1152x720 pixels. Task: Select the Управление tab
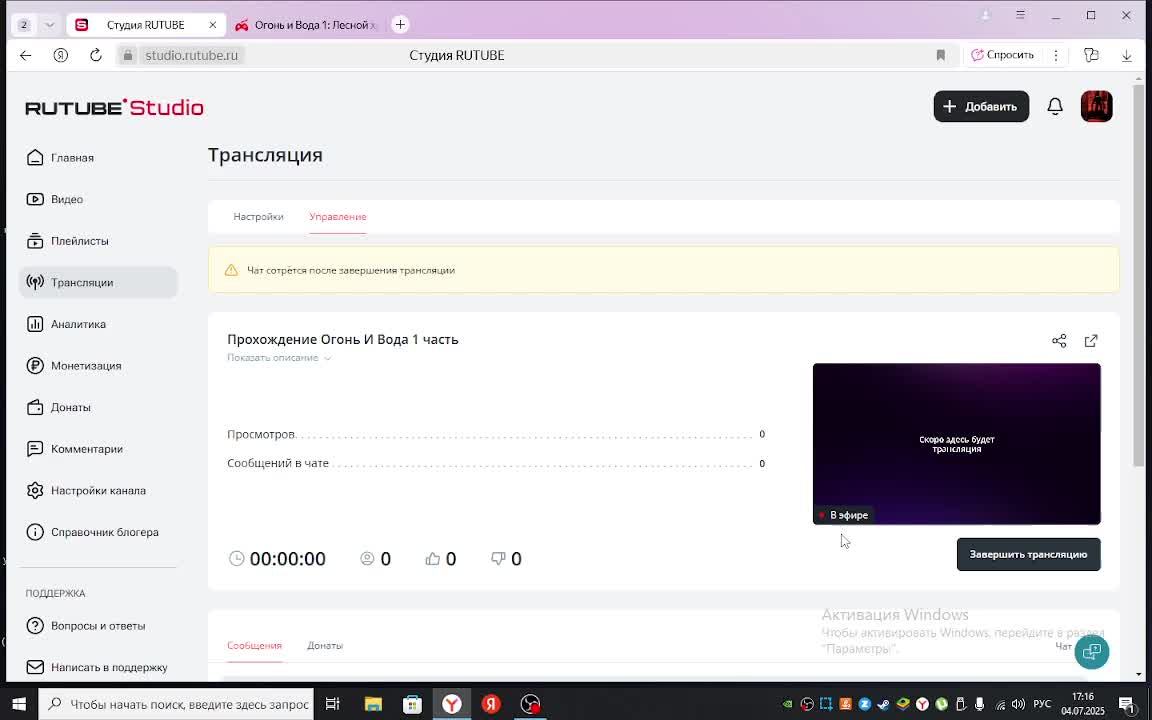pyautogui.click(x=338, y=217)
